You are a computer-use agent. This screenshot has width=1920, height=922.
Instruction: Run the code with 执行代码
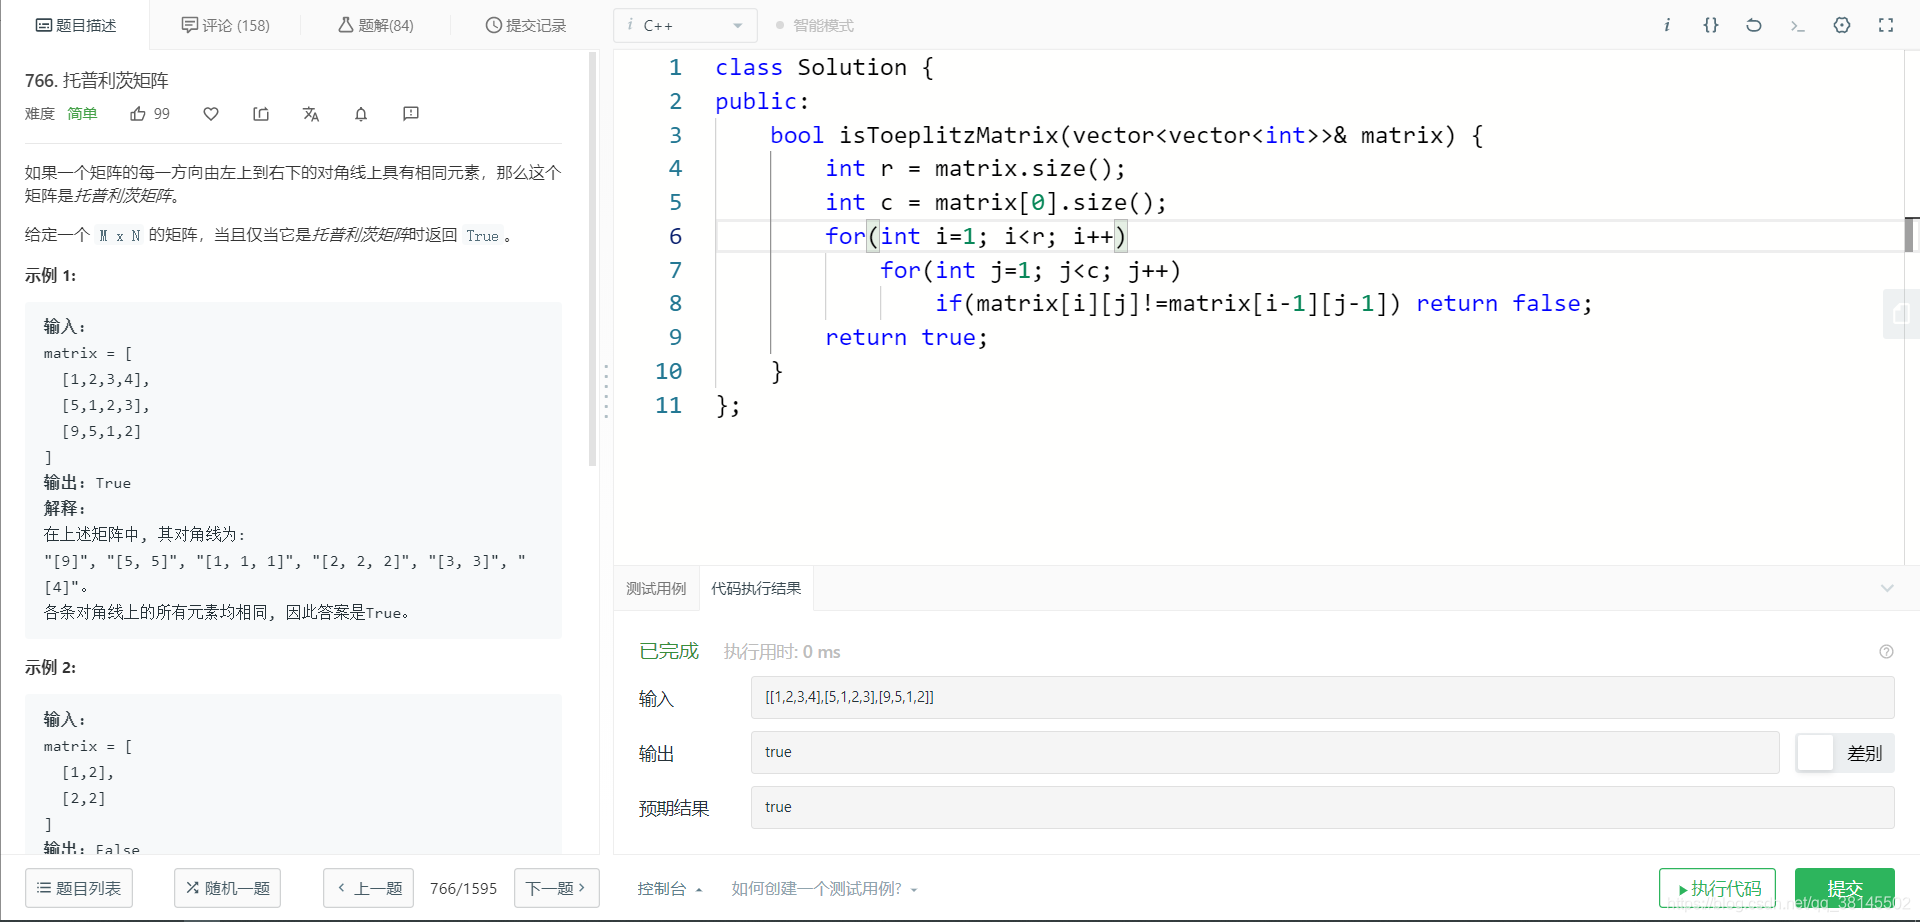(x=1717, y=888)
